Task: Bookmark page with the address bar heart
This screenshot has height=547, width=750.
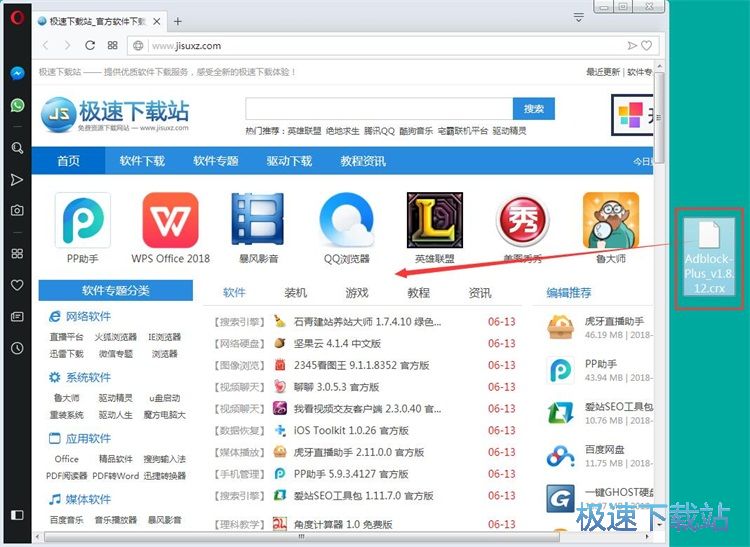Action: (647, 45)
